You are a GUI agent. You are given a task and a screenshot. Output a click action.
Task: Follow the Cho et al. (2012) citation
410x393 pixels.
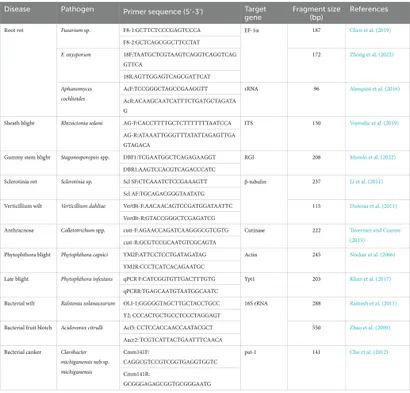pos(369,352)
